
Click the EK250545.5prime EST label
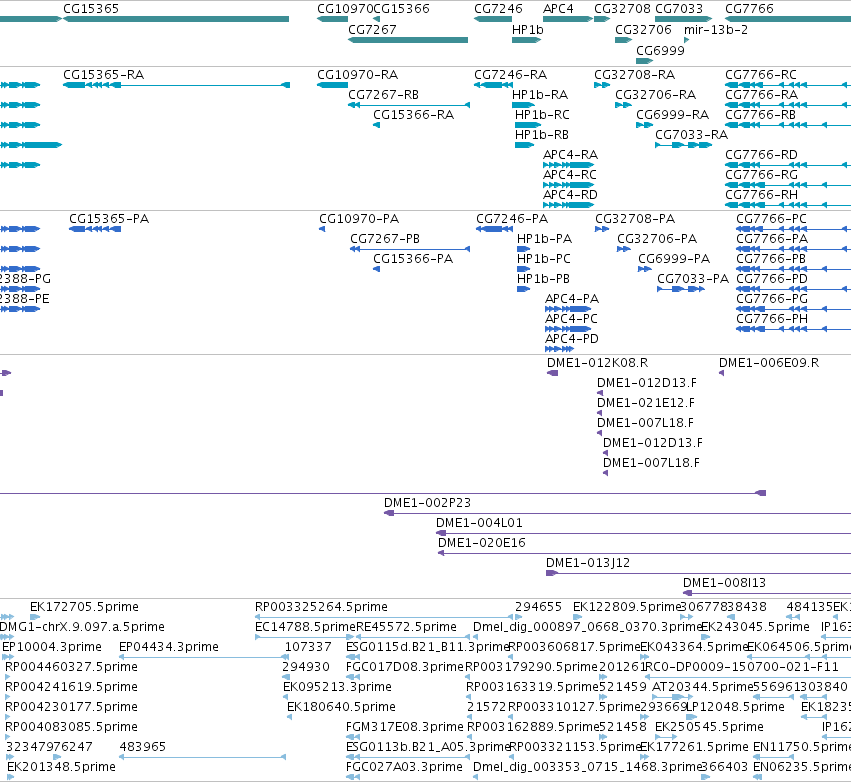tap(709, 727)
